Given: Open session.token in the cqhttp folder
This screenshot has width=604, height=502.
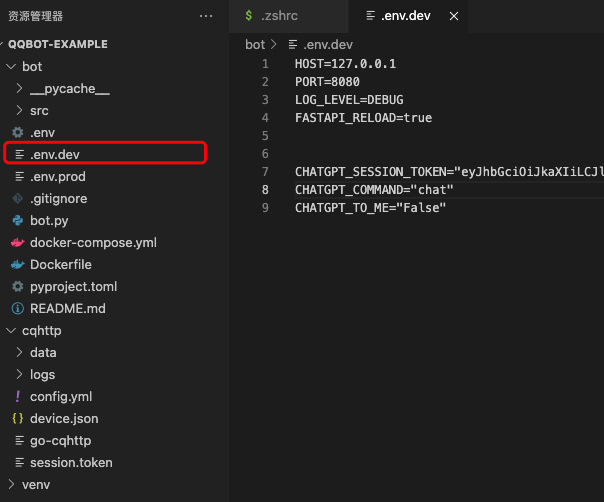Looking at the screenshot, I should [x=71, y=462].
